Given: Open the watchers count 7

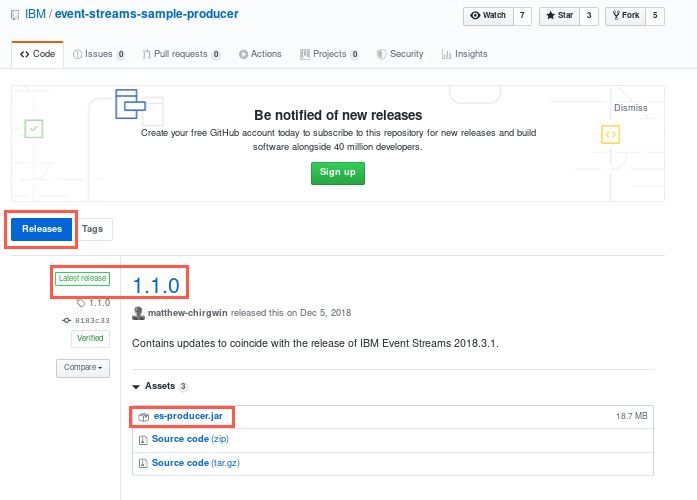Looking at the screenshot, I should [522, 16].
